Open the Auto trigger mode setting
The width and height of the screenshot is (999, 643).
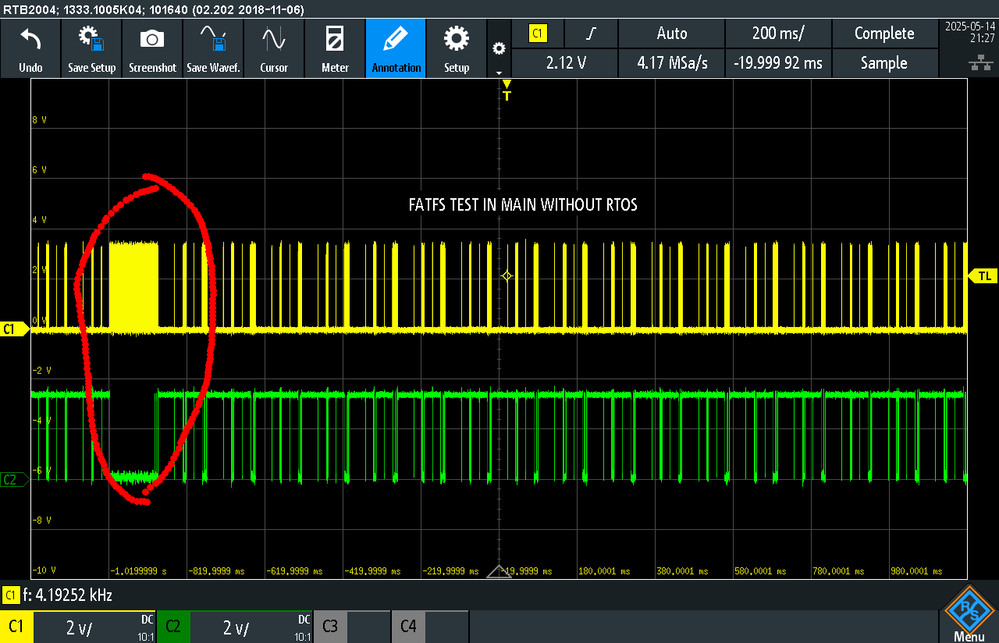[672, 33]
